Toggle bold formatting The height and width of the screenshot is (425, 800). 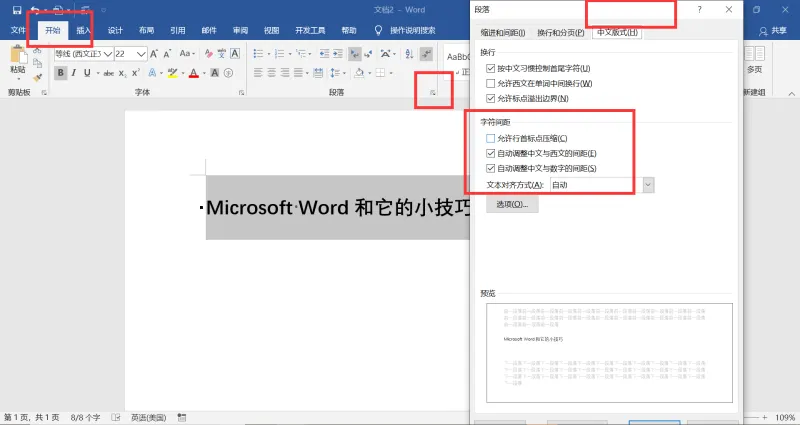point(61,73)
